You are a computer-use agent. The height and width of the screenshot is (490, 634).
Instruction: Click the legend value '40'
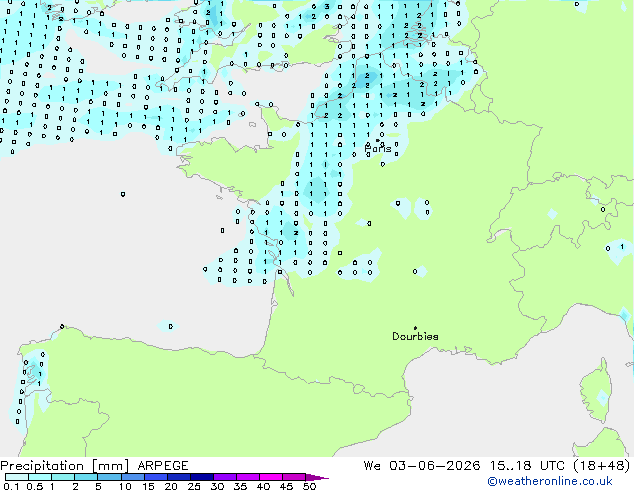point(263,486)
